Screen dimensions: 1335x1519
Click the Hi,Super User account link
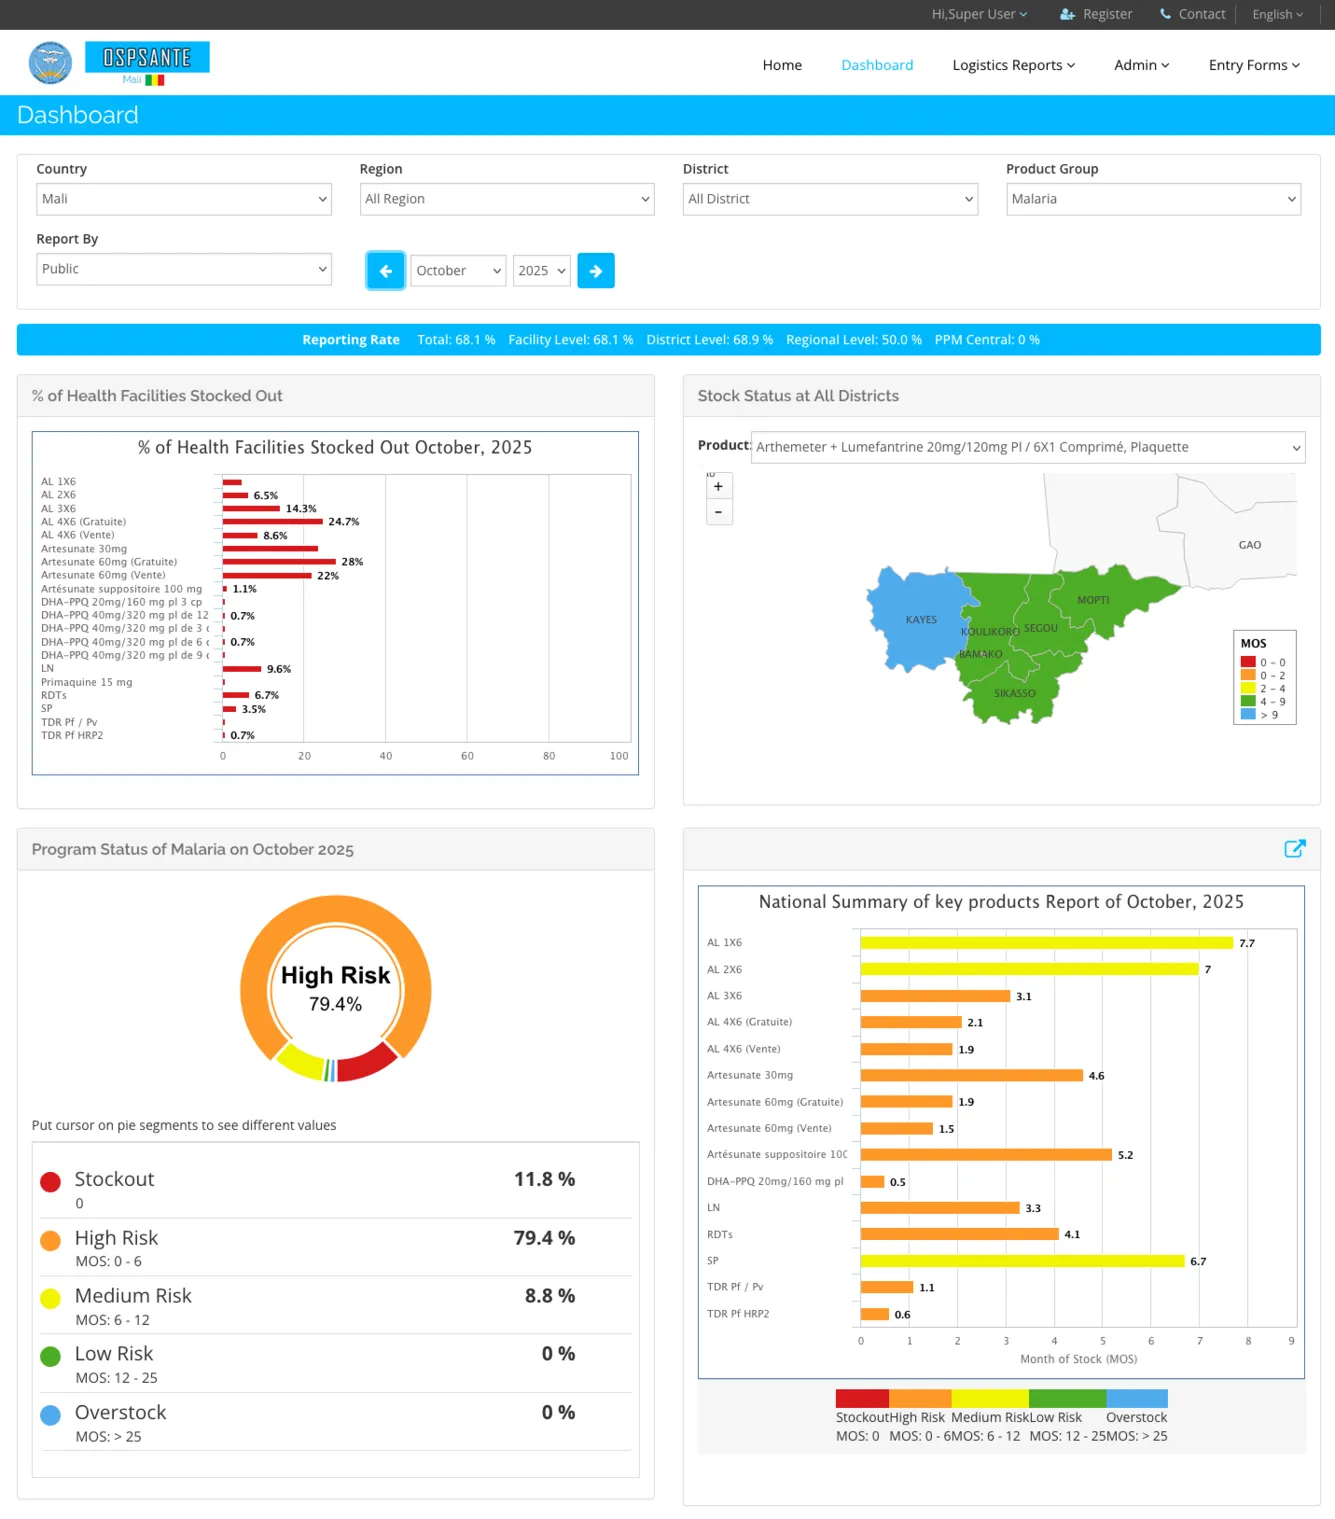point(978,14)
